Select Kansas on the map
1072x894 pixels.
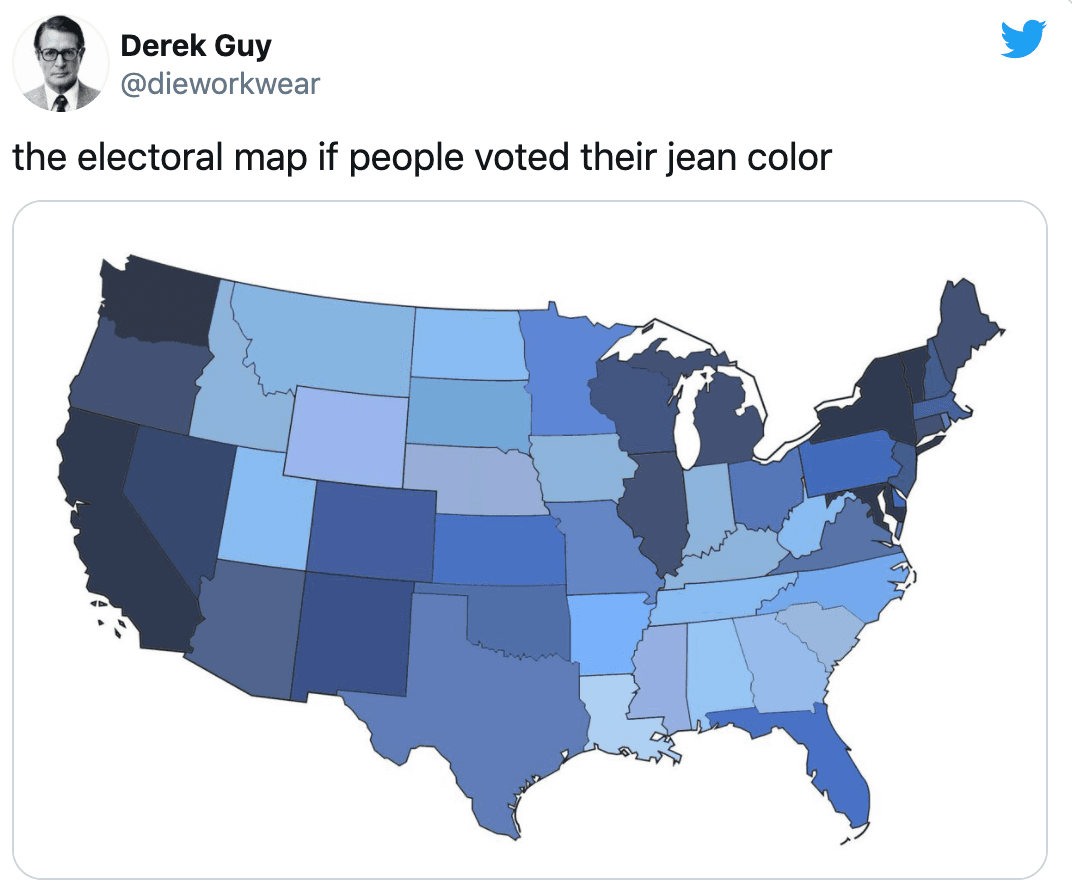coord(495,548)
